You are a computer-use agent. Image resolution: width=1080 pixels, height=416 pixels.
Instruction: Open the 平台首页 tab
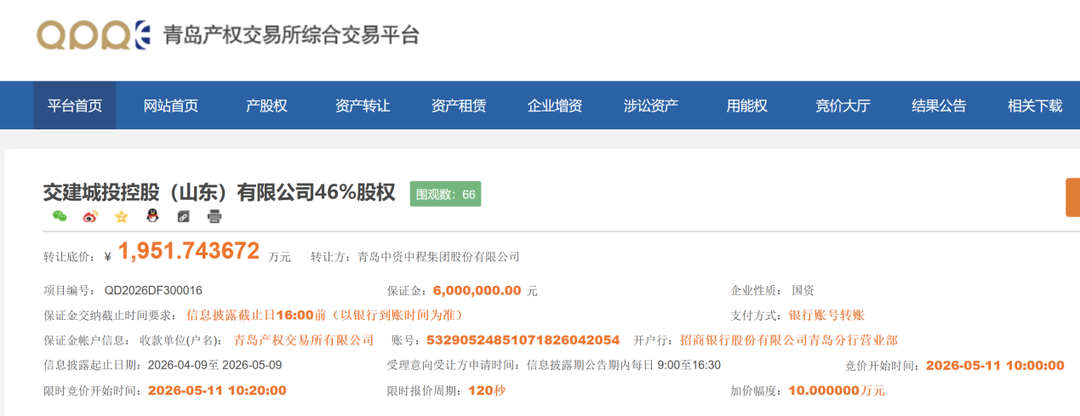75,106
